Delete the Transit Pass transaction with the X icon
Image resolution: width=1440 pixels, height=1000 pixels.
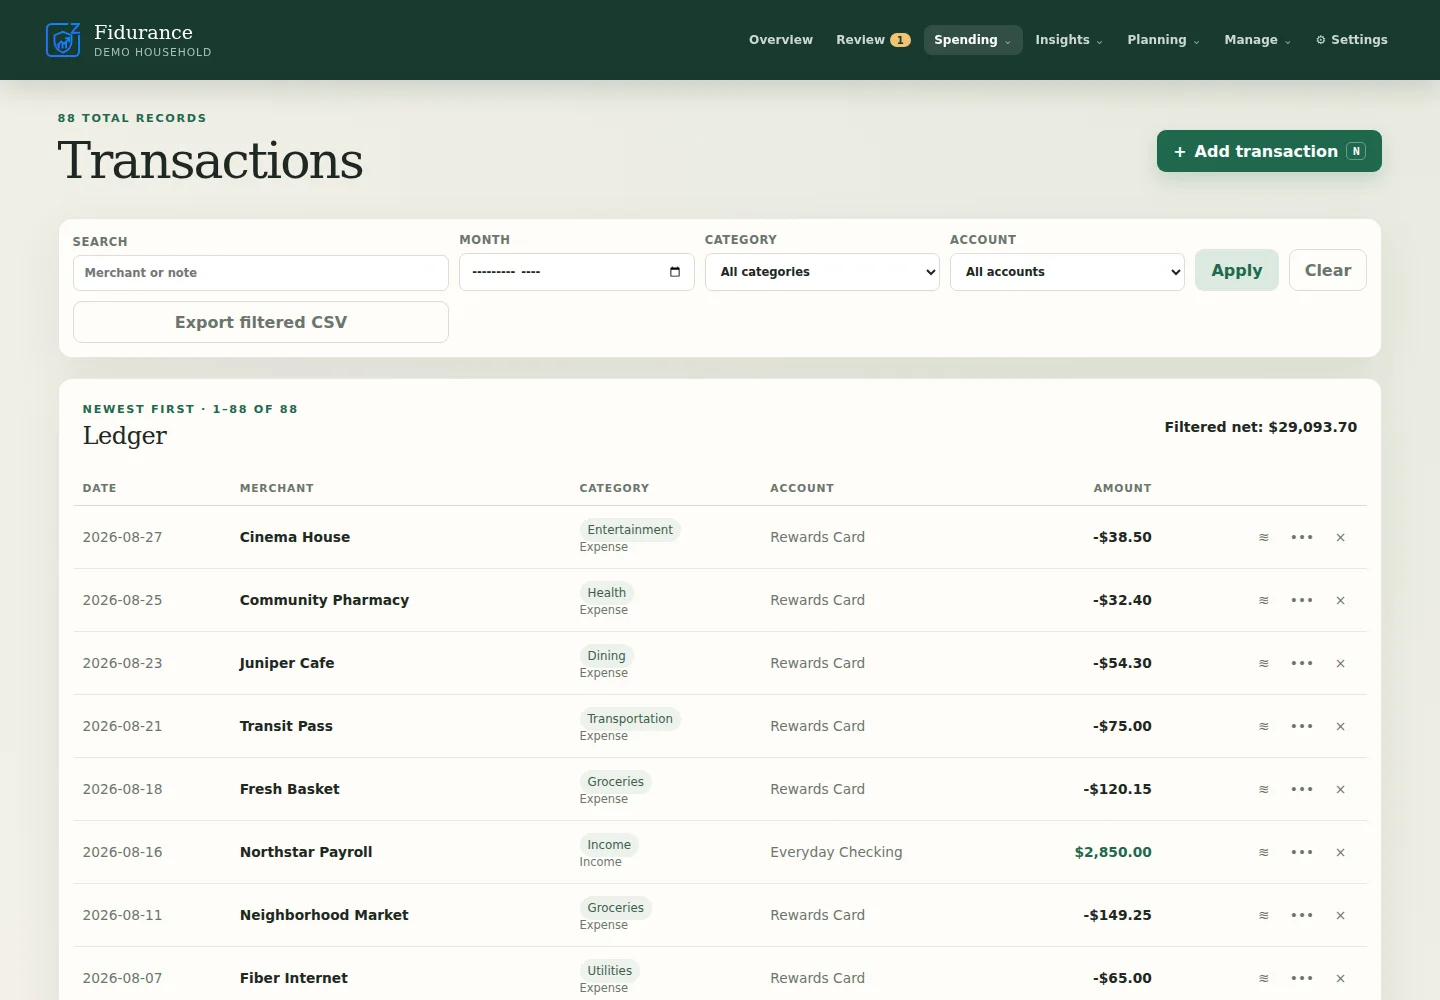click(x=1341, y=726)
